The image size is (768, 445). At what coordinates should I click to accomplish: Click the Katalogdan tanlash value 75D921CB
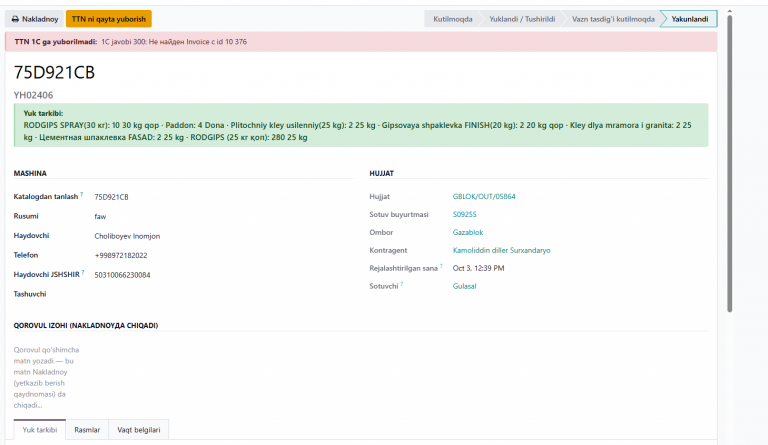pyautogui.click(x=111, y=197)
